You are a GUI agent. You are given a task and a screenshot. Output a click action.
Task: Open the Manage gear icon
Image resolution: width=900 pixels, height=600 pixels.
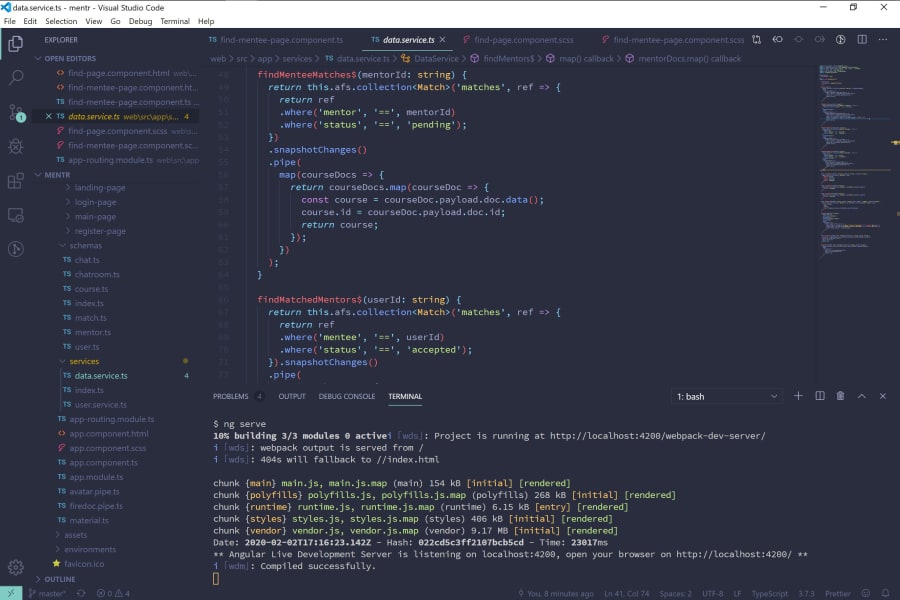[15, 567]
